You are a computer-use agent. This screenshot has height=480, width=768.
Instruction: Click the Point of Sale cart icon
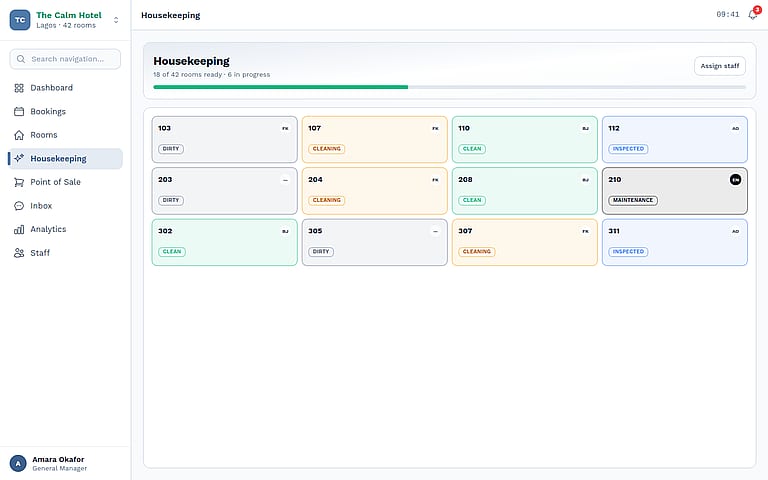click(19, 182)
